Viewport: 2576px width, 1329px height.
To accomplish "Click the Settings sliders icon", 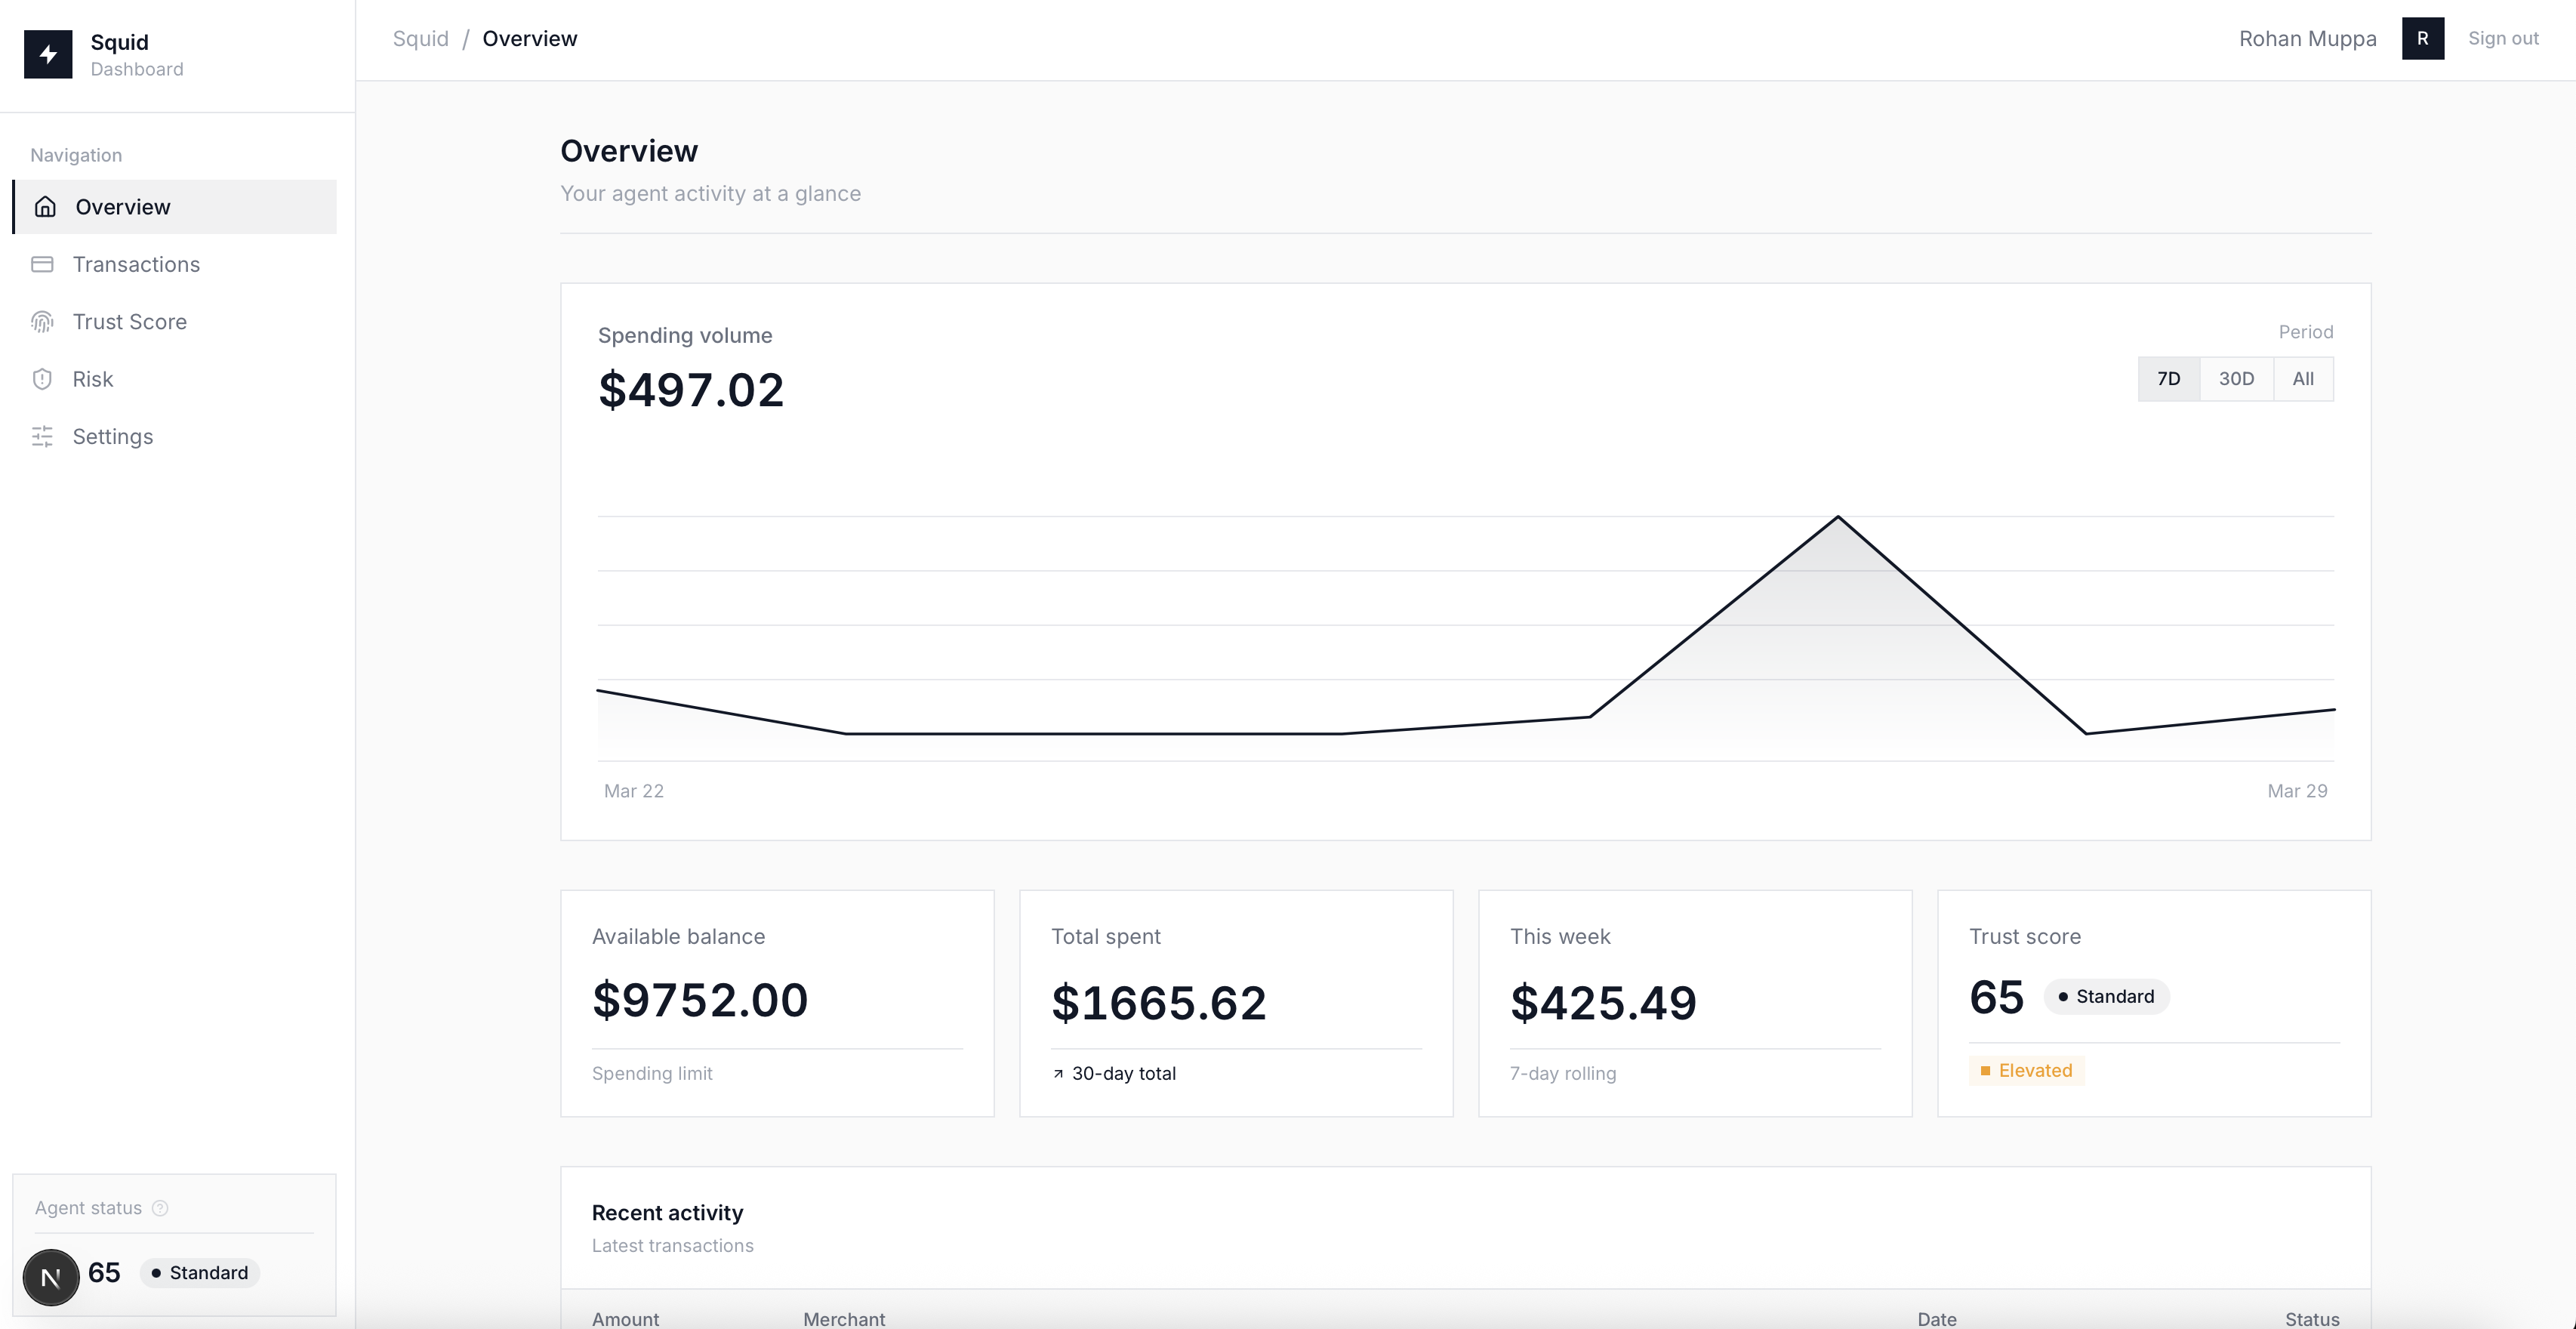I will pos(42,437).
